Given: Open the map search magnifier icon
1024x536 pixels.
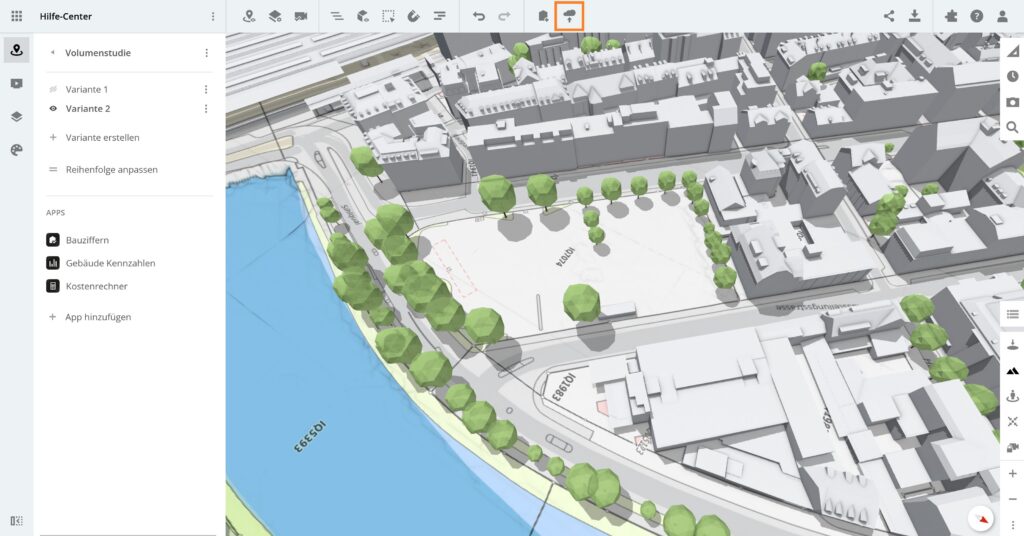Looking at the screenshot, I should tap(1012, 127).
